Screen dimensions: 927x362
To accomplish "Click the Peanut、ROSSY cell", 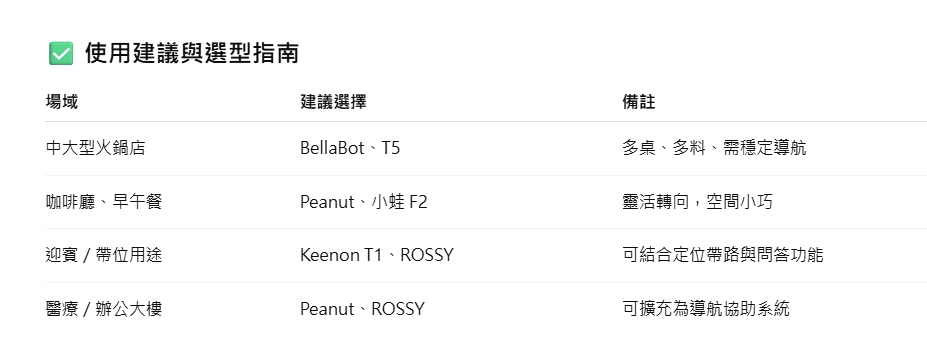I will pyautogui.click(x=362, y=309).
